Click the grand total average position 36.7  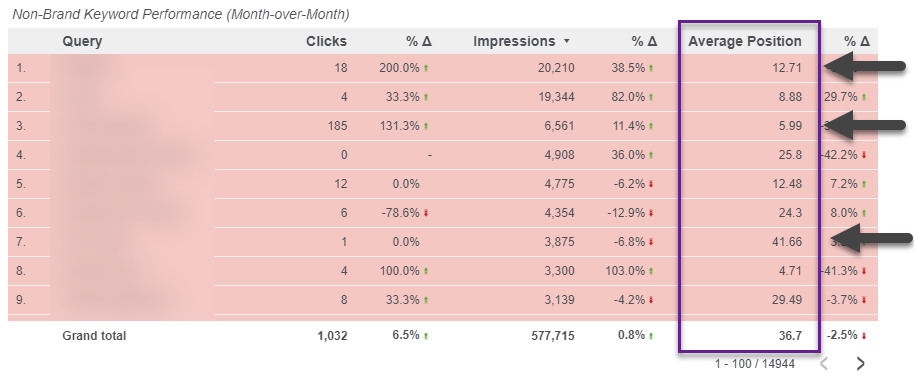click(791, 336)
